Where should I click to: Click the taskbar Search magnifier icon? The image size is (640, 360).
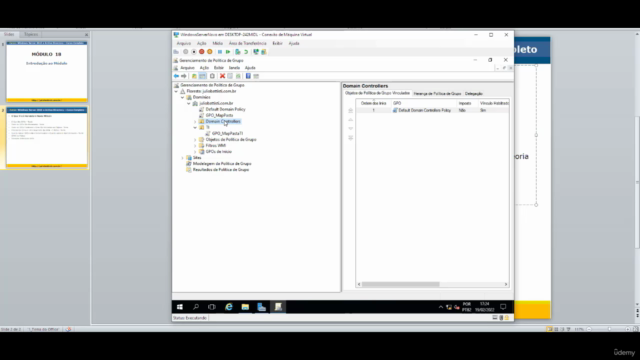click(x=196, y=307)
